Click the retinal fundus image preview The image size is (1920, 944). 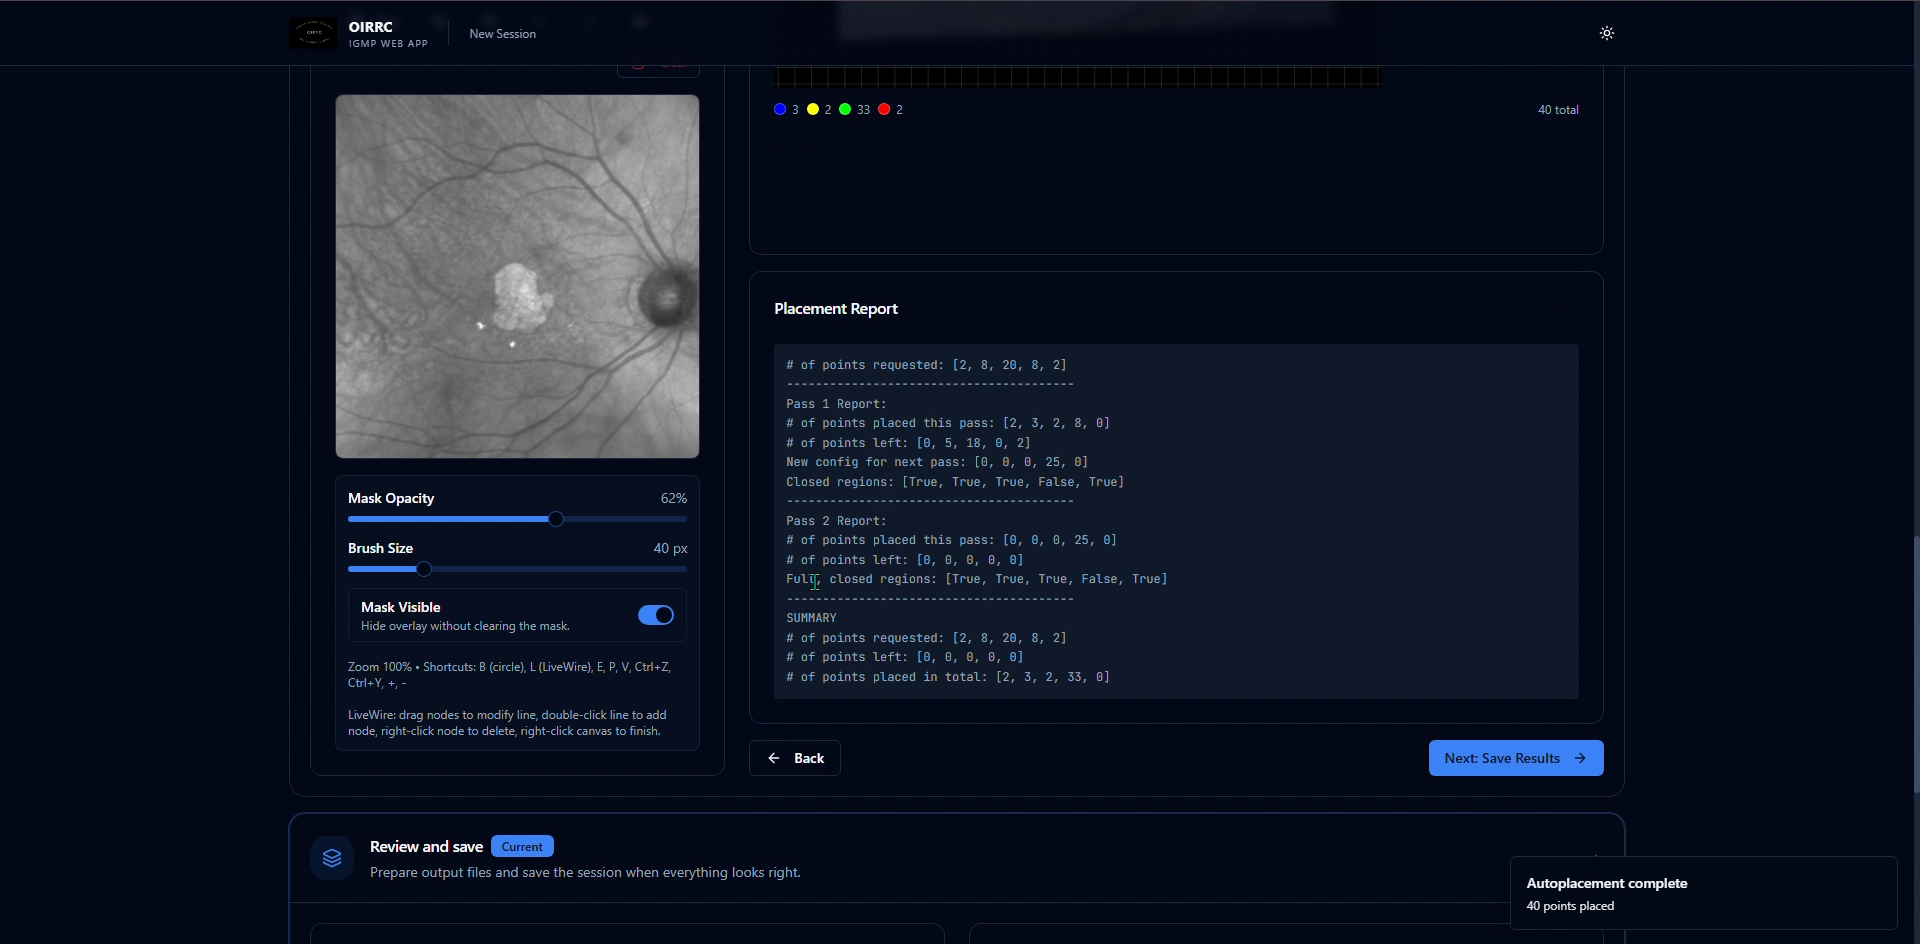517,277
